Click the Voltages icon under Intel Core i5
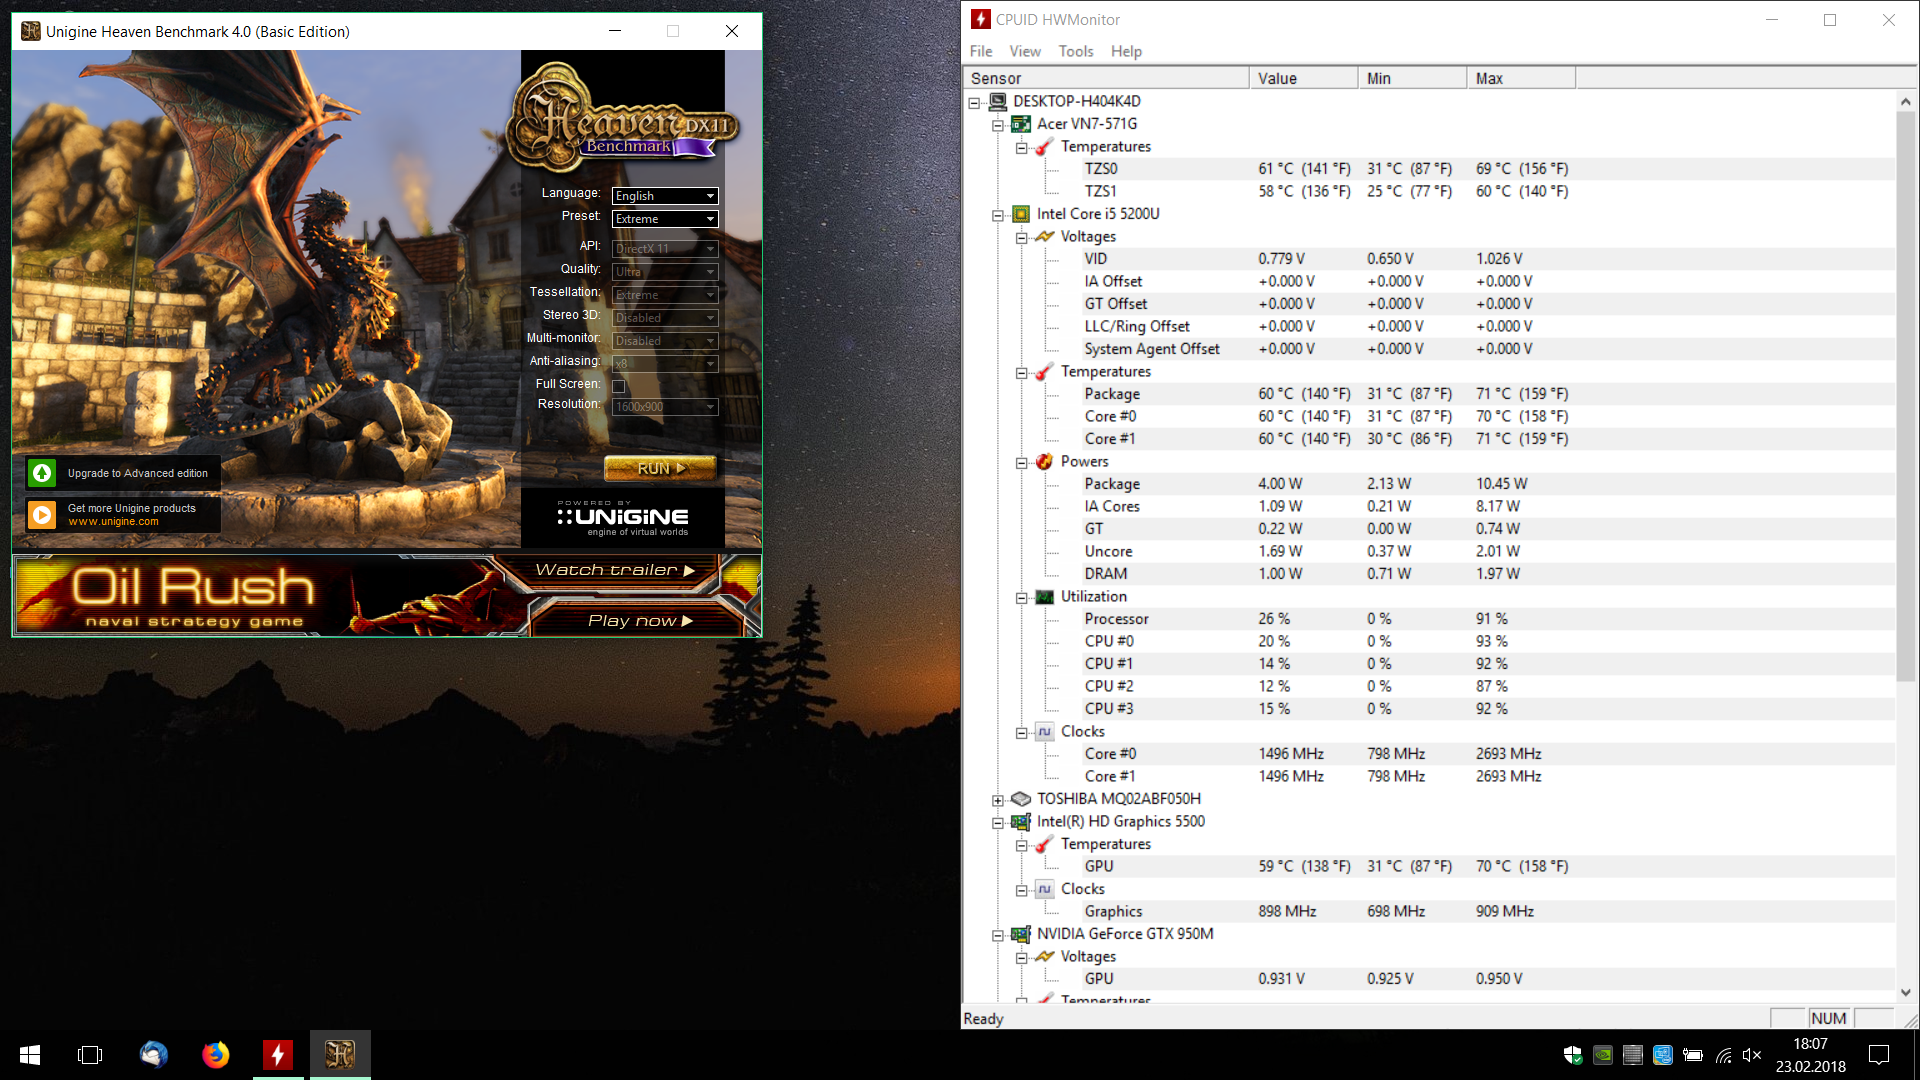Image resolution: width=1920 pixels, height=1080 pixels. click(x=1044, y=237)
